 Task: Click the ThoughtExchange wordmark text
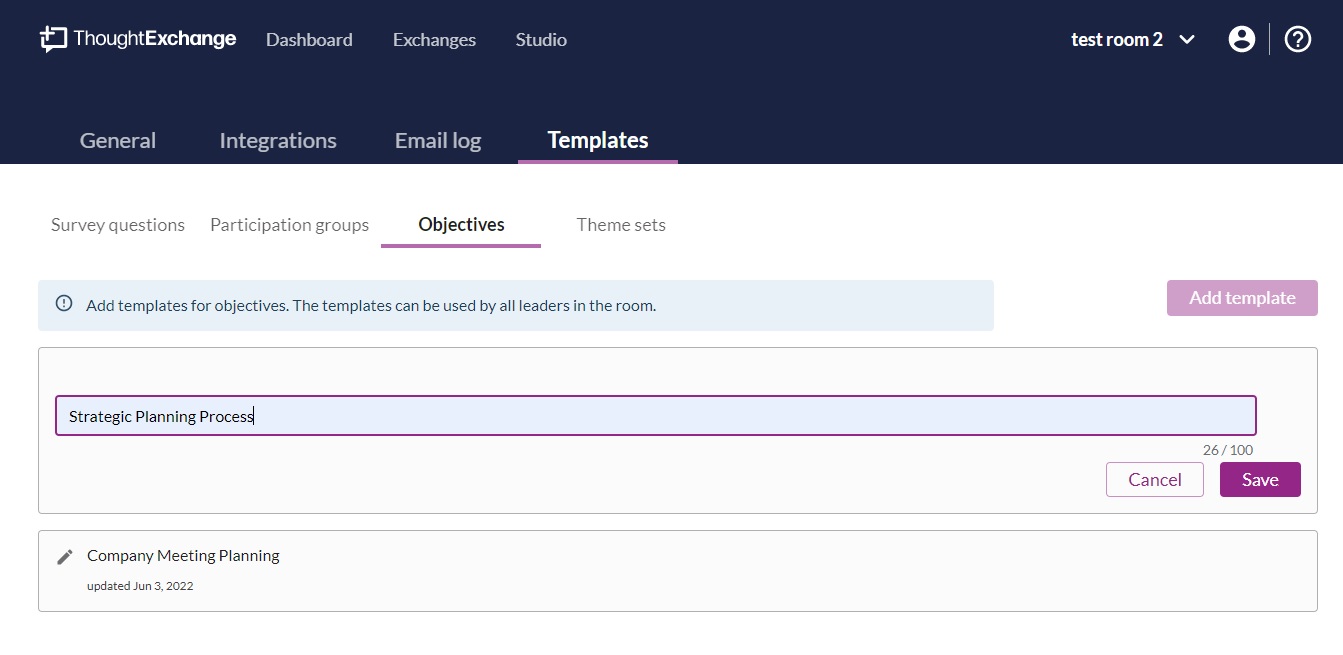[155, 39]
